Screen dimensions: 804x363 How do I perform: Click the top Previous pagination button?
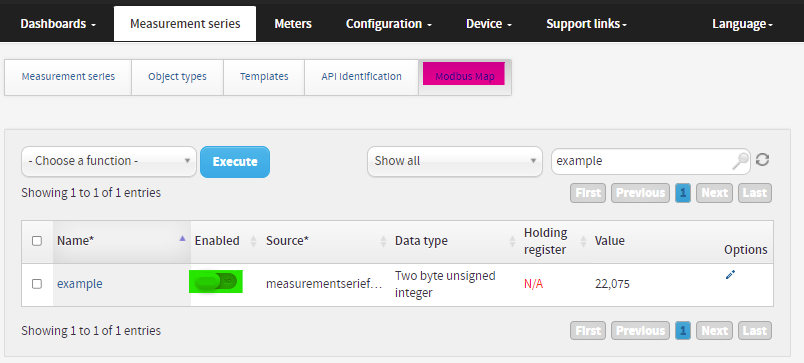pos(640,193)
